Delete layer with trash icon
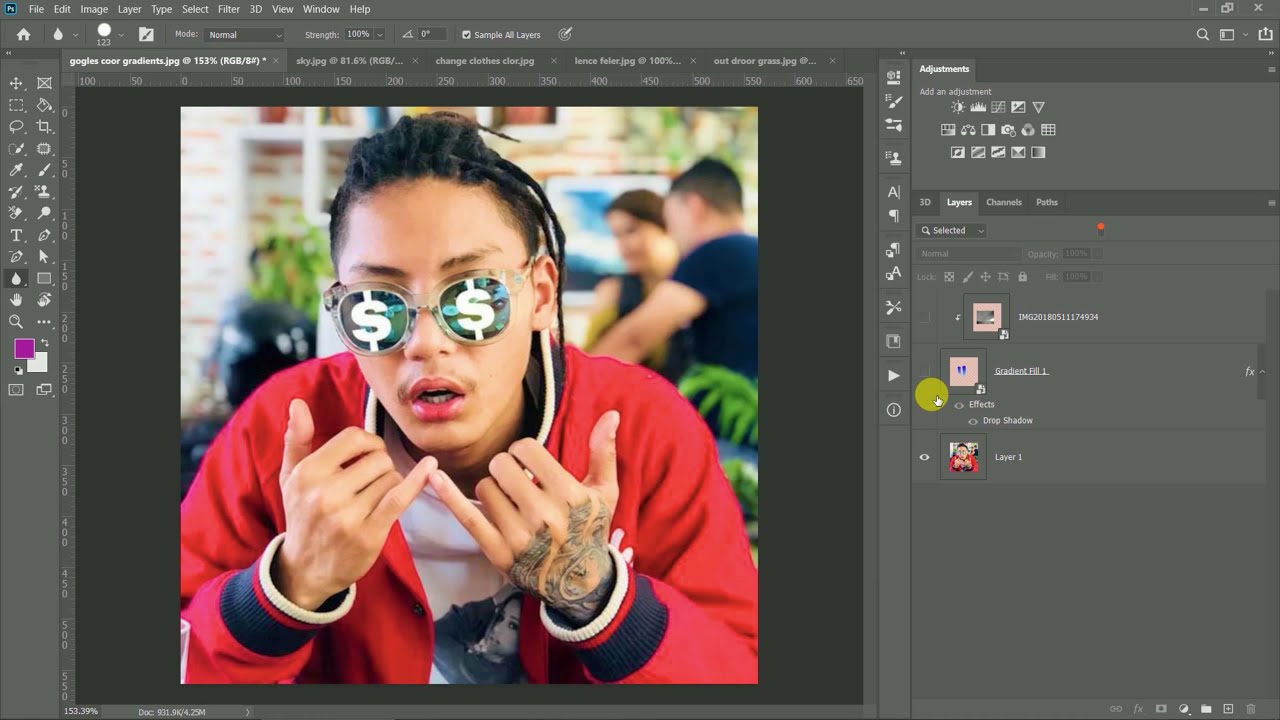 (1251, 709)
